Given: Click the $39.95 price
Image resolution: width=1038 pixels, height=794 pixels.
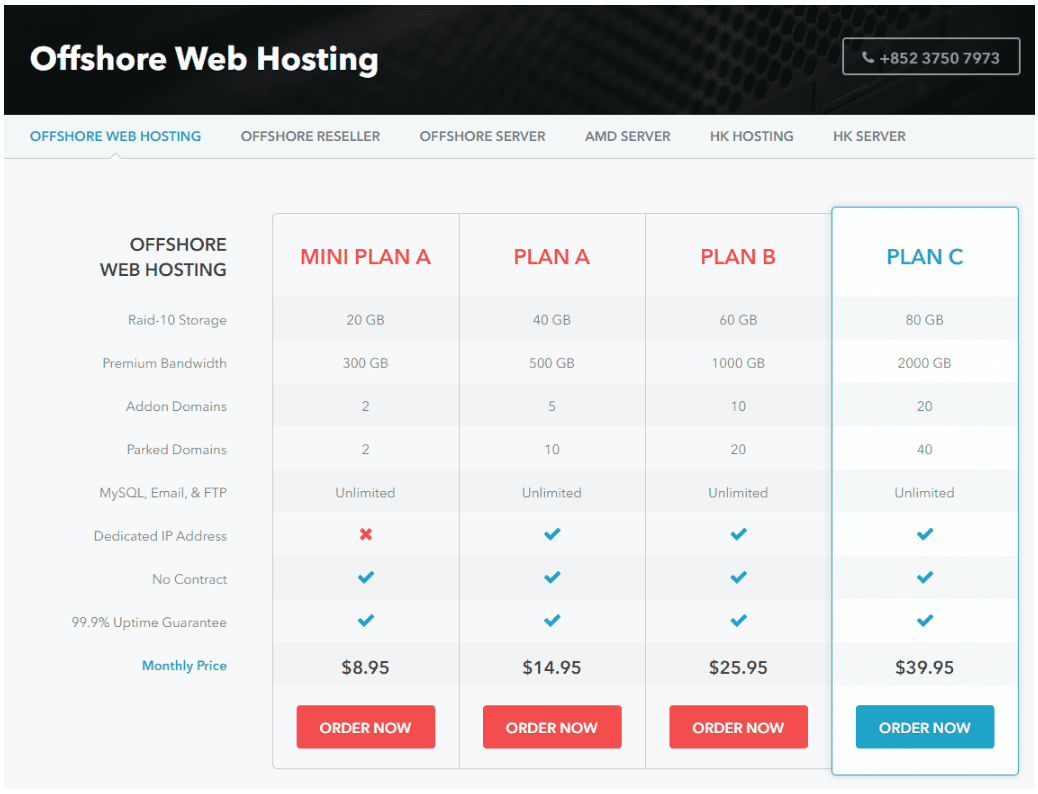Looking at the screenshot, I should coord(925,668).
